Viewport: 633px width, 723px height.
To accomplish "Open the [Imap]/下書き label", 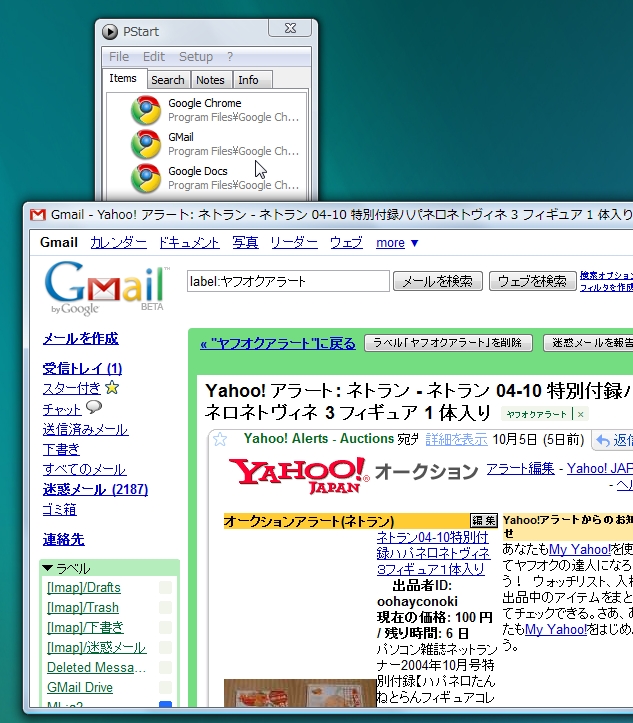I will [85, 627].
